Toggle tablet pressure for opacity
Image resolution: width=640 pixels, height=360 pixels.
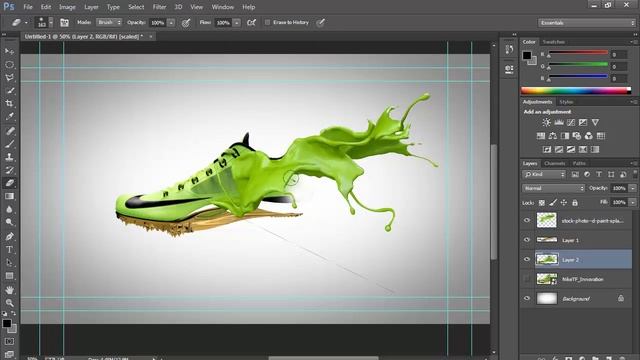pyautogui.click(x=186, y=23)
